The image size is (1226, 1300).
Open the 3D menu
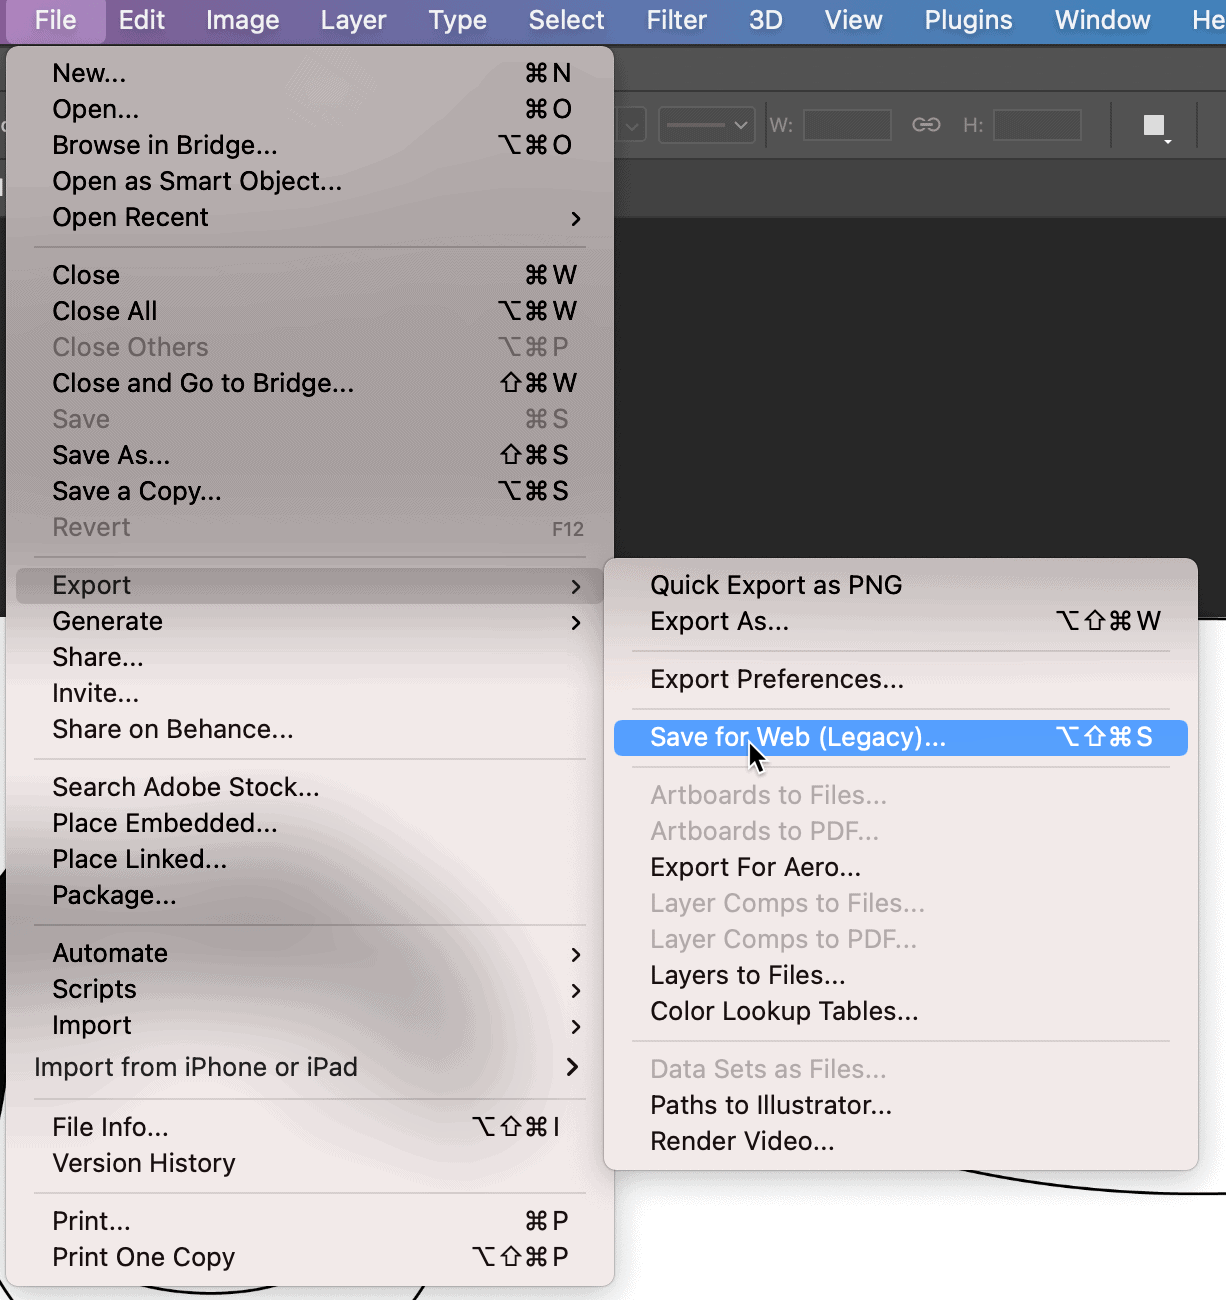[766, 20]
